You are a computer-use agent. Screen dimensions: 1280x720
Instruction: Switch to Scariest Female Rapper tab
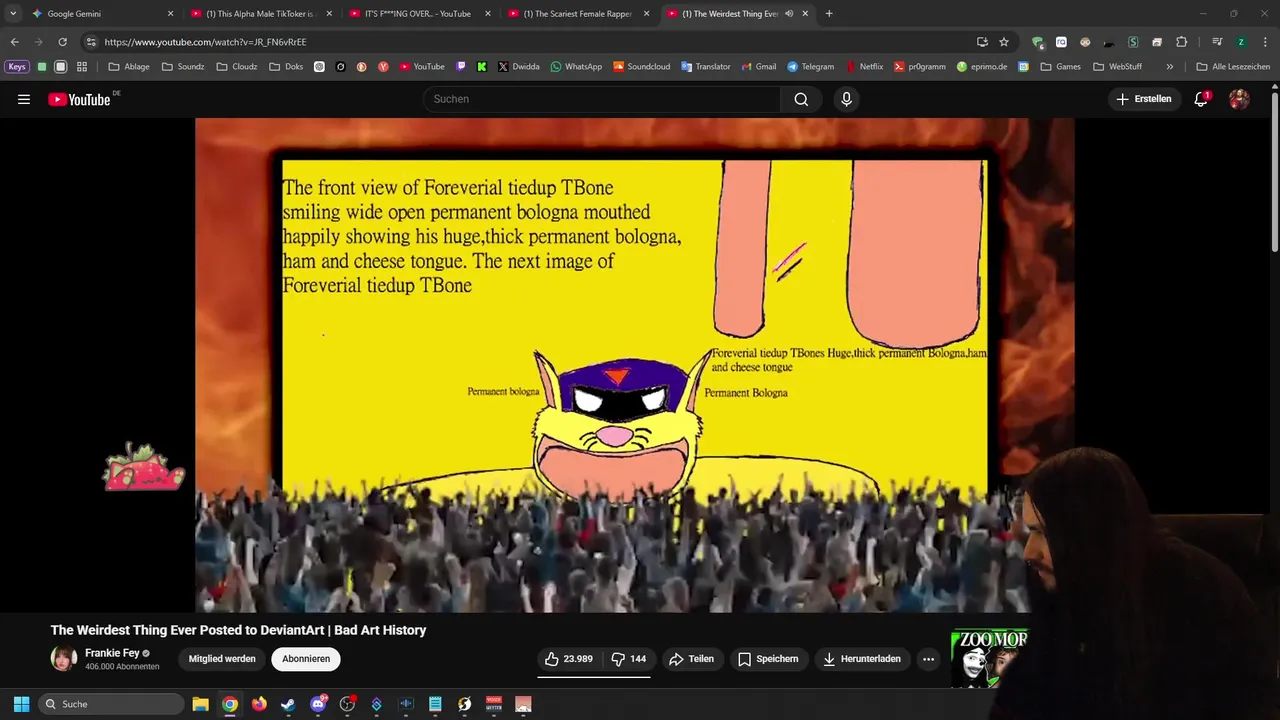pyautogui.click(x=577, y=14)
